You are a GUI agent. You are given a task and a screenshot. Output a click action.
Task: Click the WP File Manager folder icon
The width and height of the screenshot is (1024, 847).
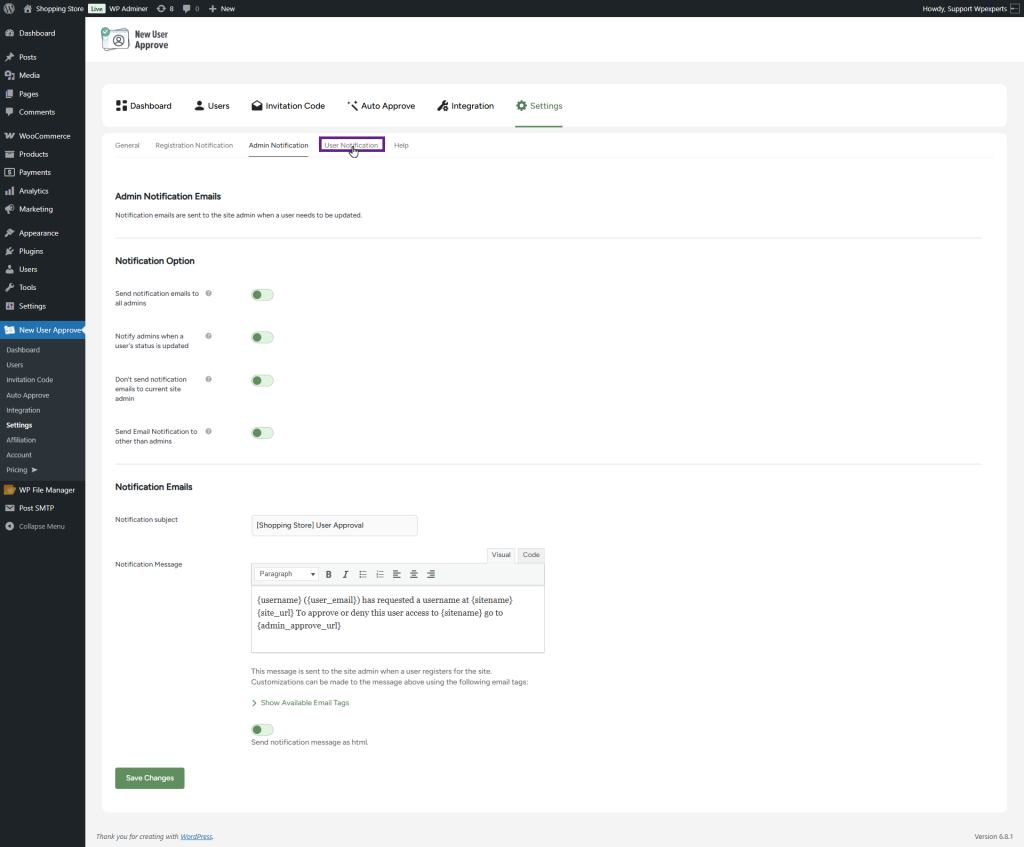[10, 490]
